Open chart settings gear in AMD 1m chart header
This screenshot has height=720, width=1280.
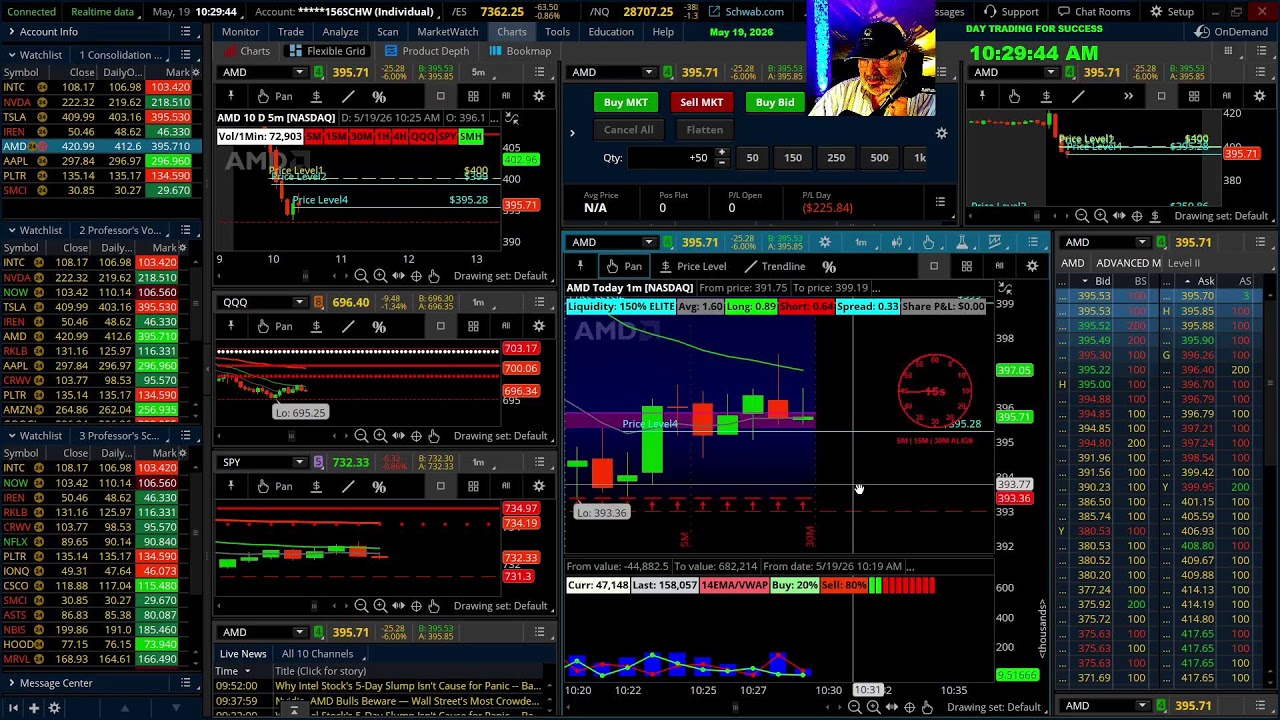click(x=825, y=242)
